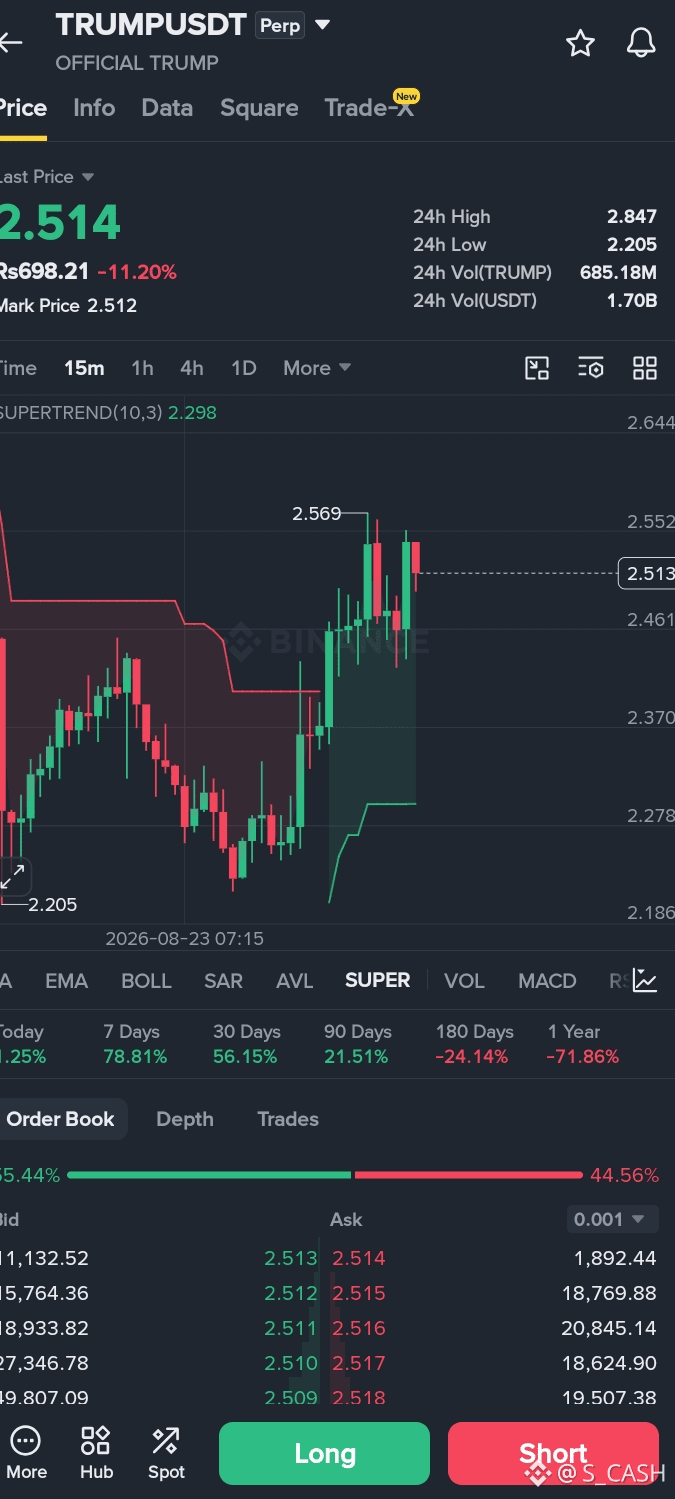Tap ask quantity 1,892.44
This screenshot has height=1499, width=675.
615,1258
